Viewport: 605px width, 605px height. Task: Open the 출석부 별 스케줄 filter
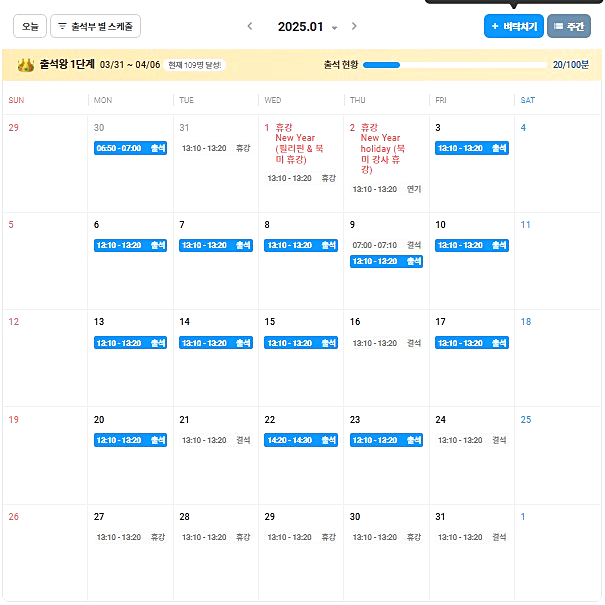tap(96, 26)
